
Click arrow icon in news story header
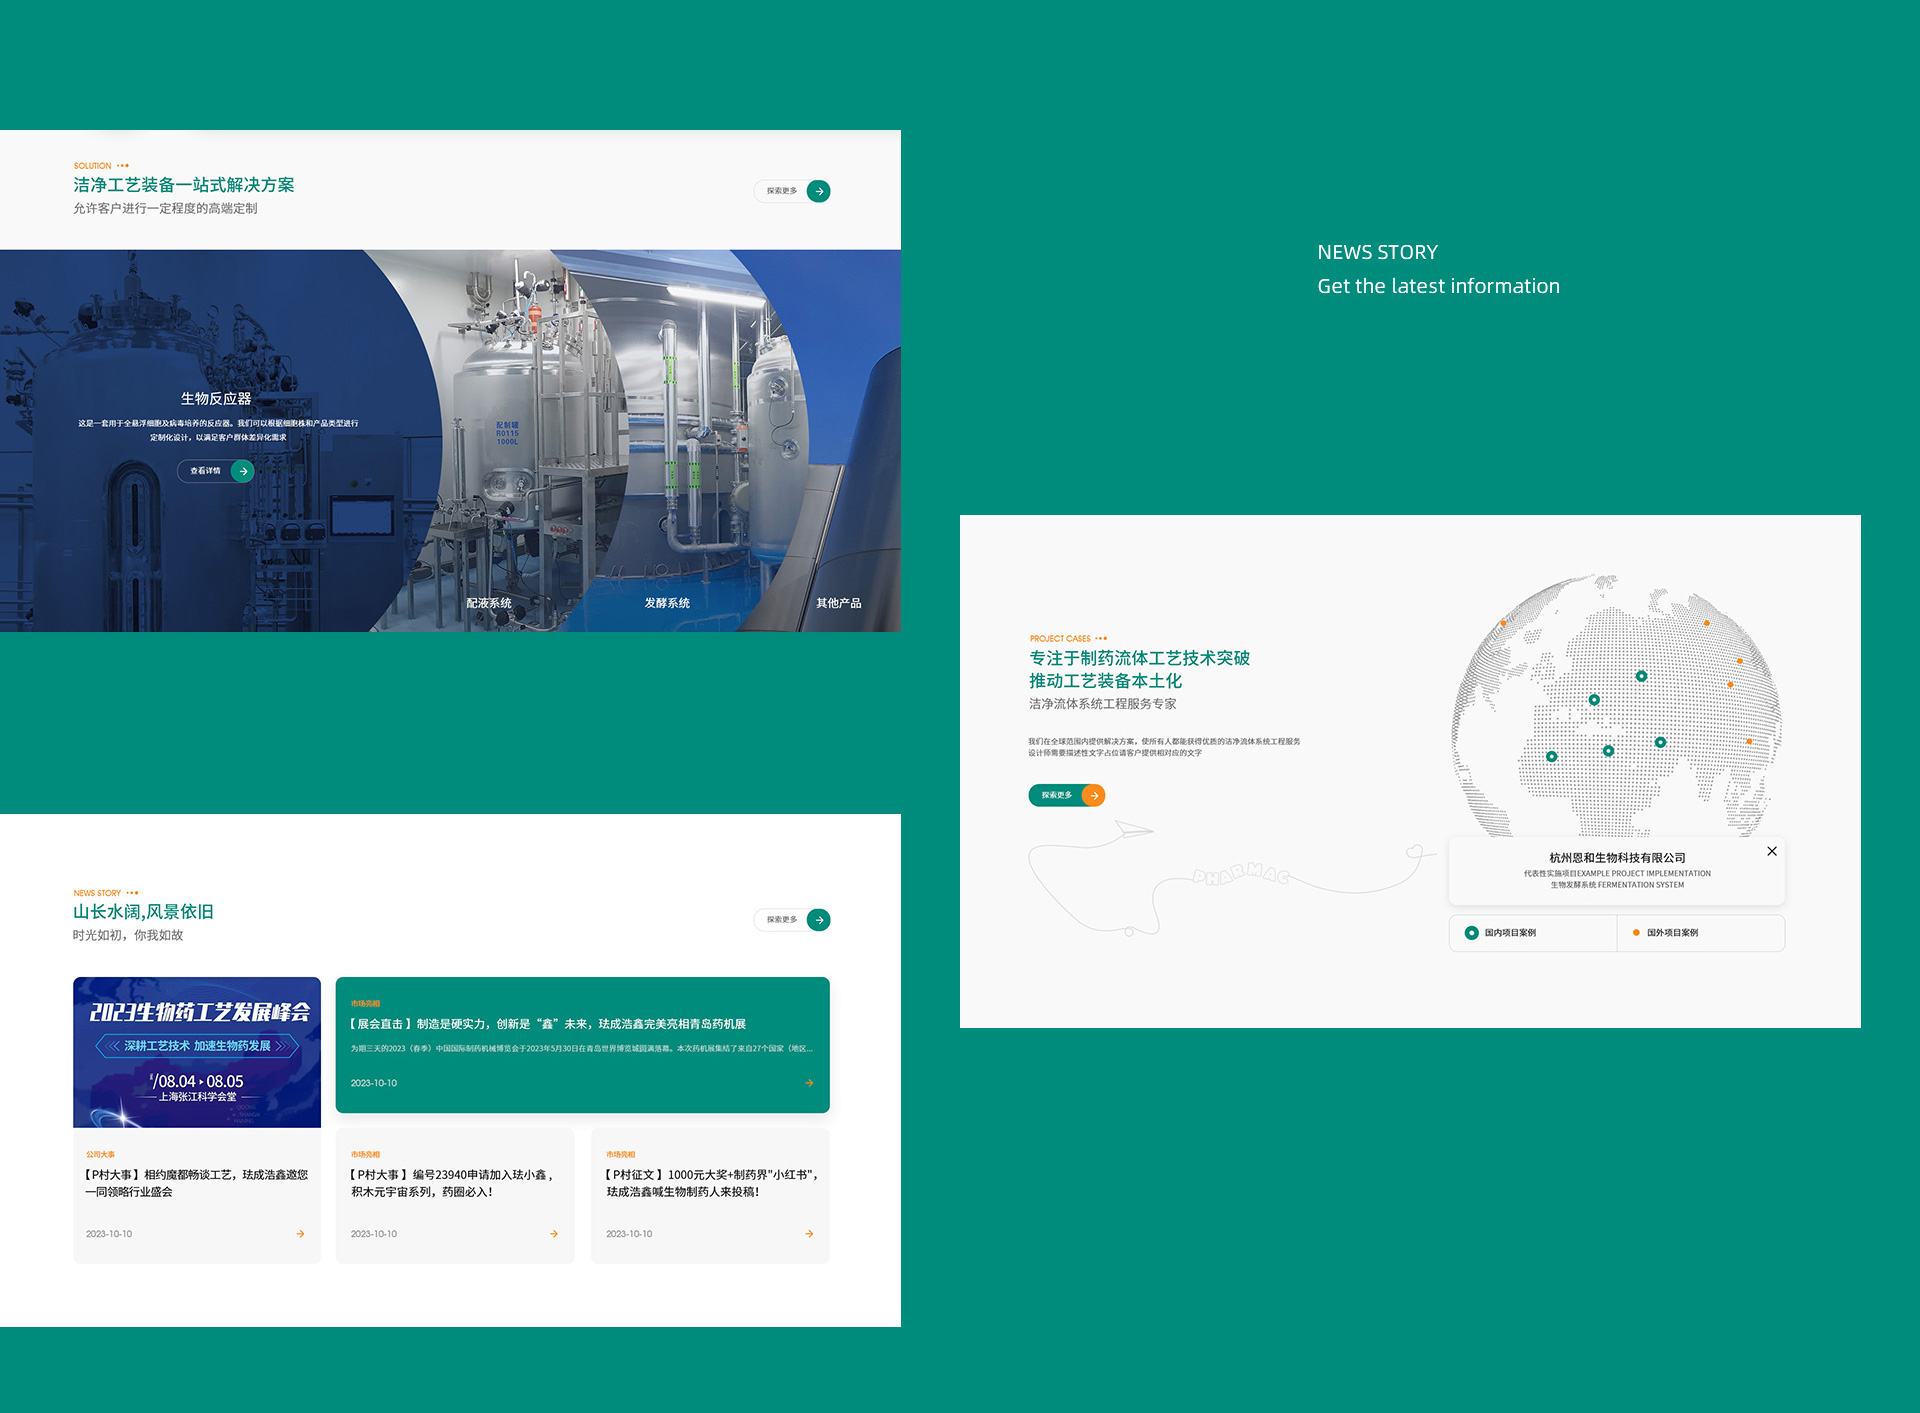(x=818, y=920)
